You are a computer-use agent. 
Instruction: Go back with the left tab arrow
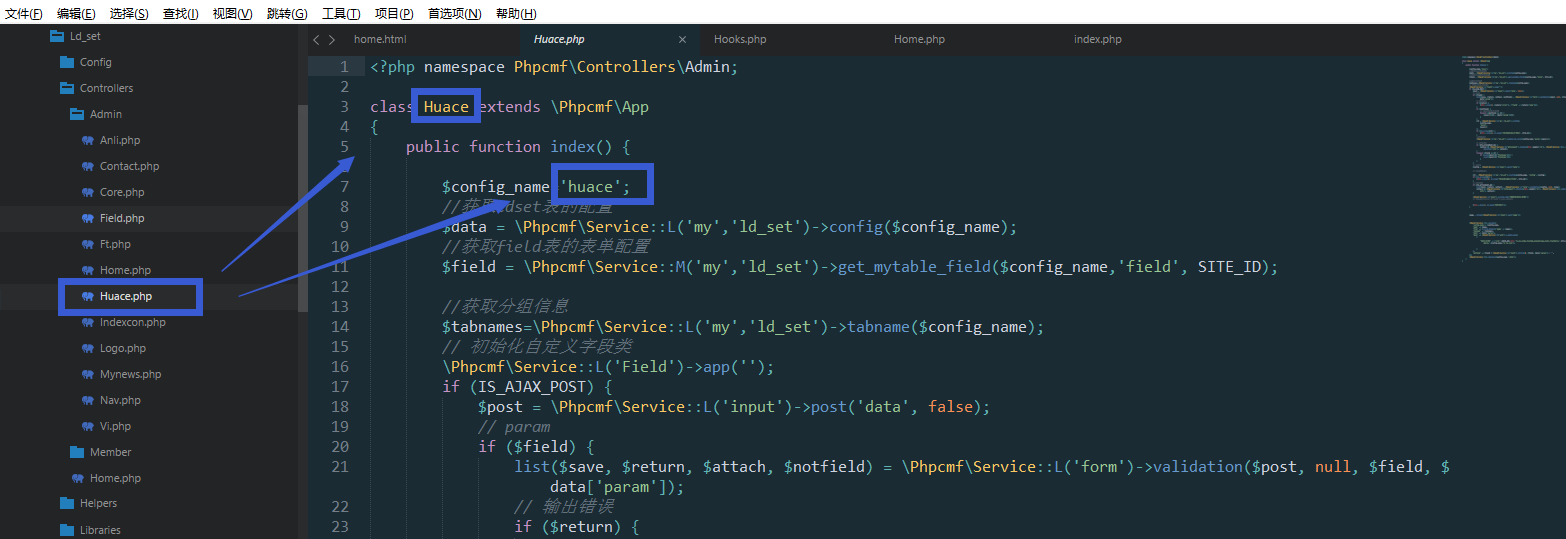point(316,40)
